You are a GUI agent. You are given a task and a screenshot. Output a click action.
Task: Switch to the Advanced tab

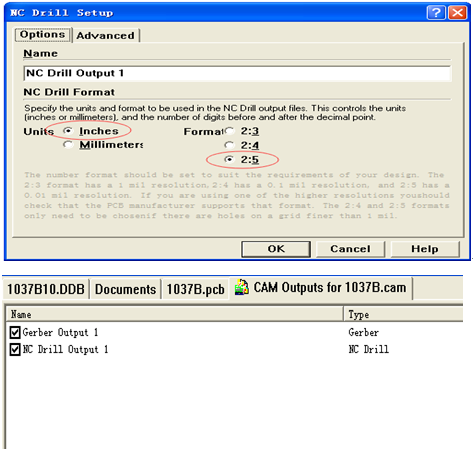(105, 35)
